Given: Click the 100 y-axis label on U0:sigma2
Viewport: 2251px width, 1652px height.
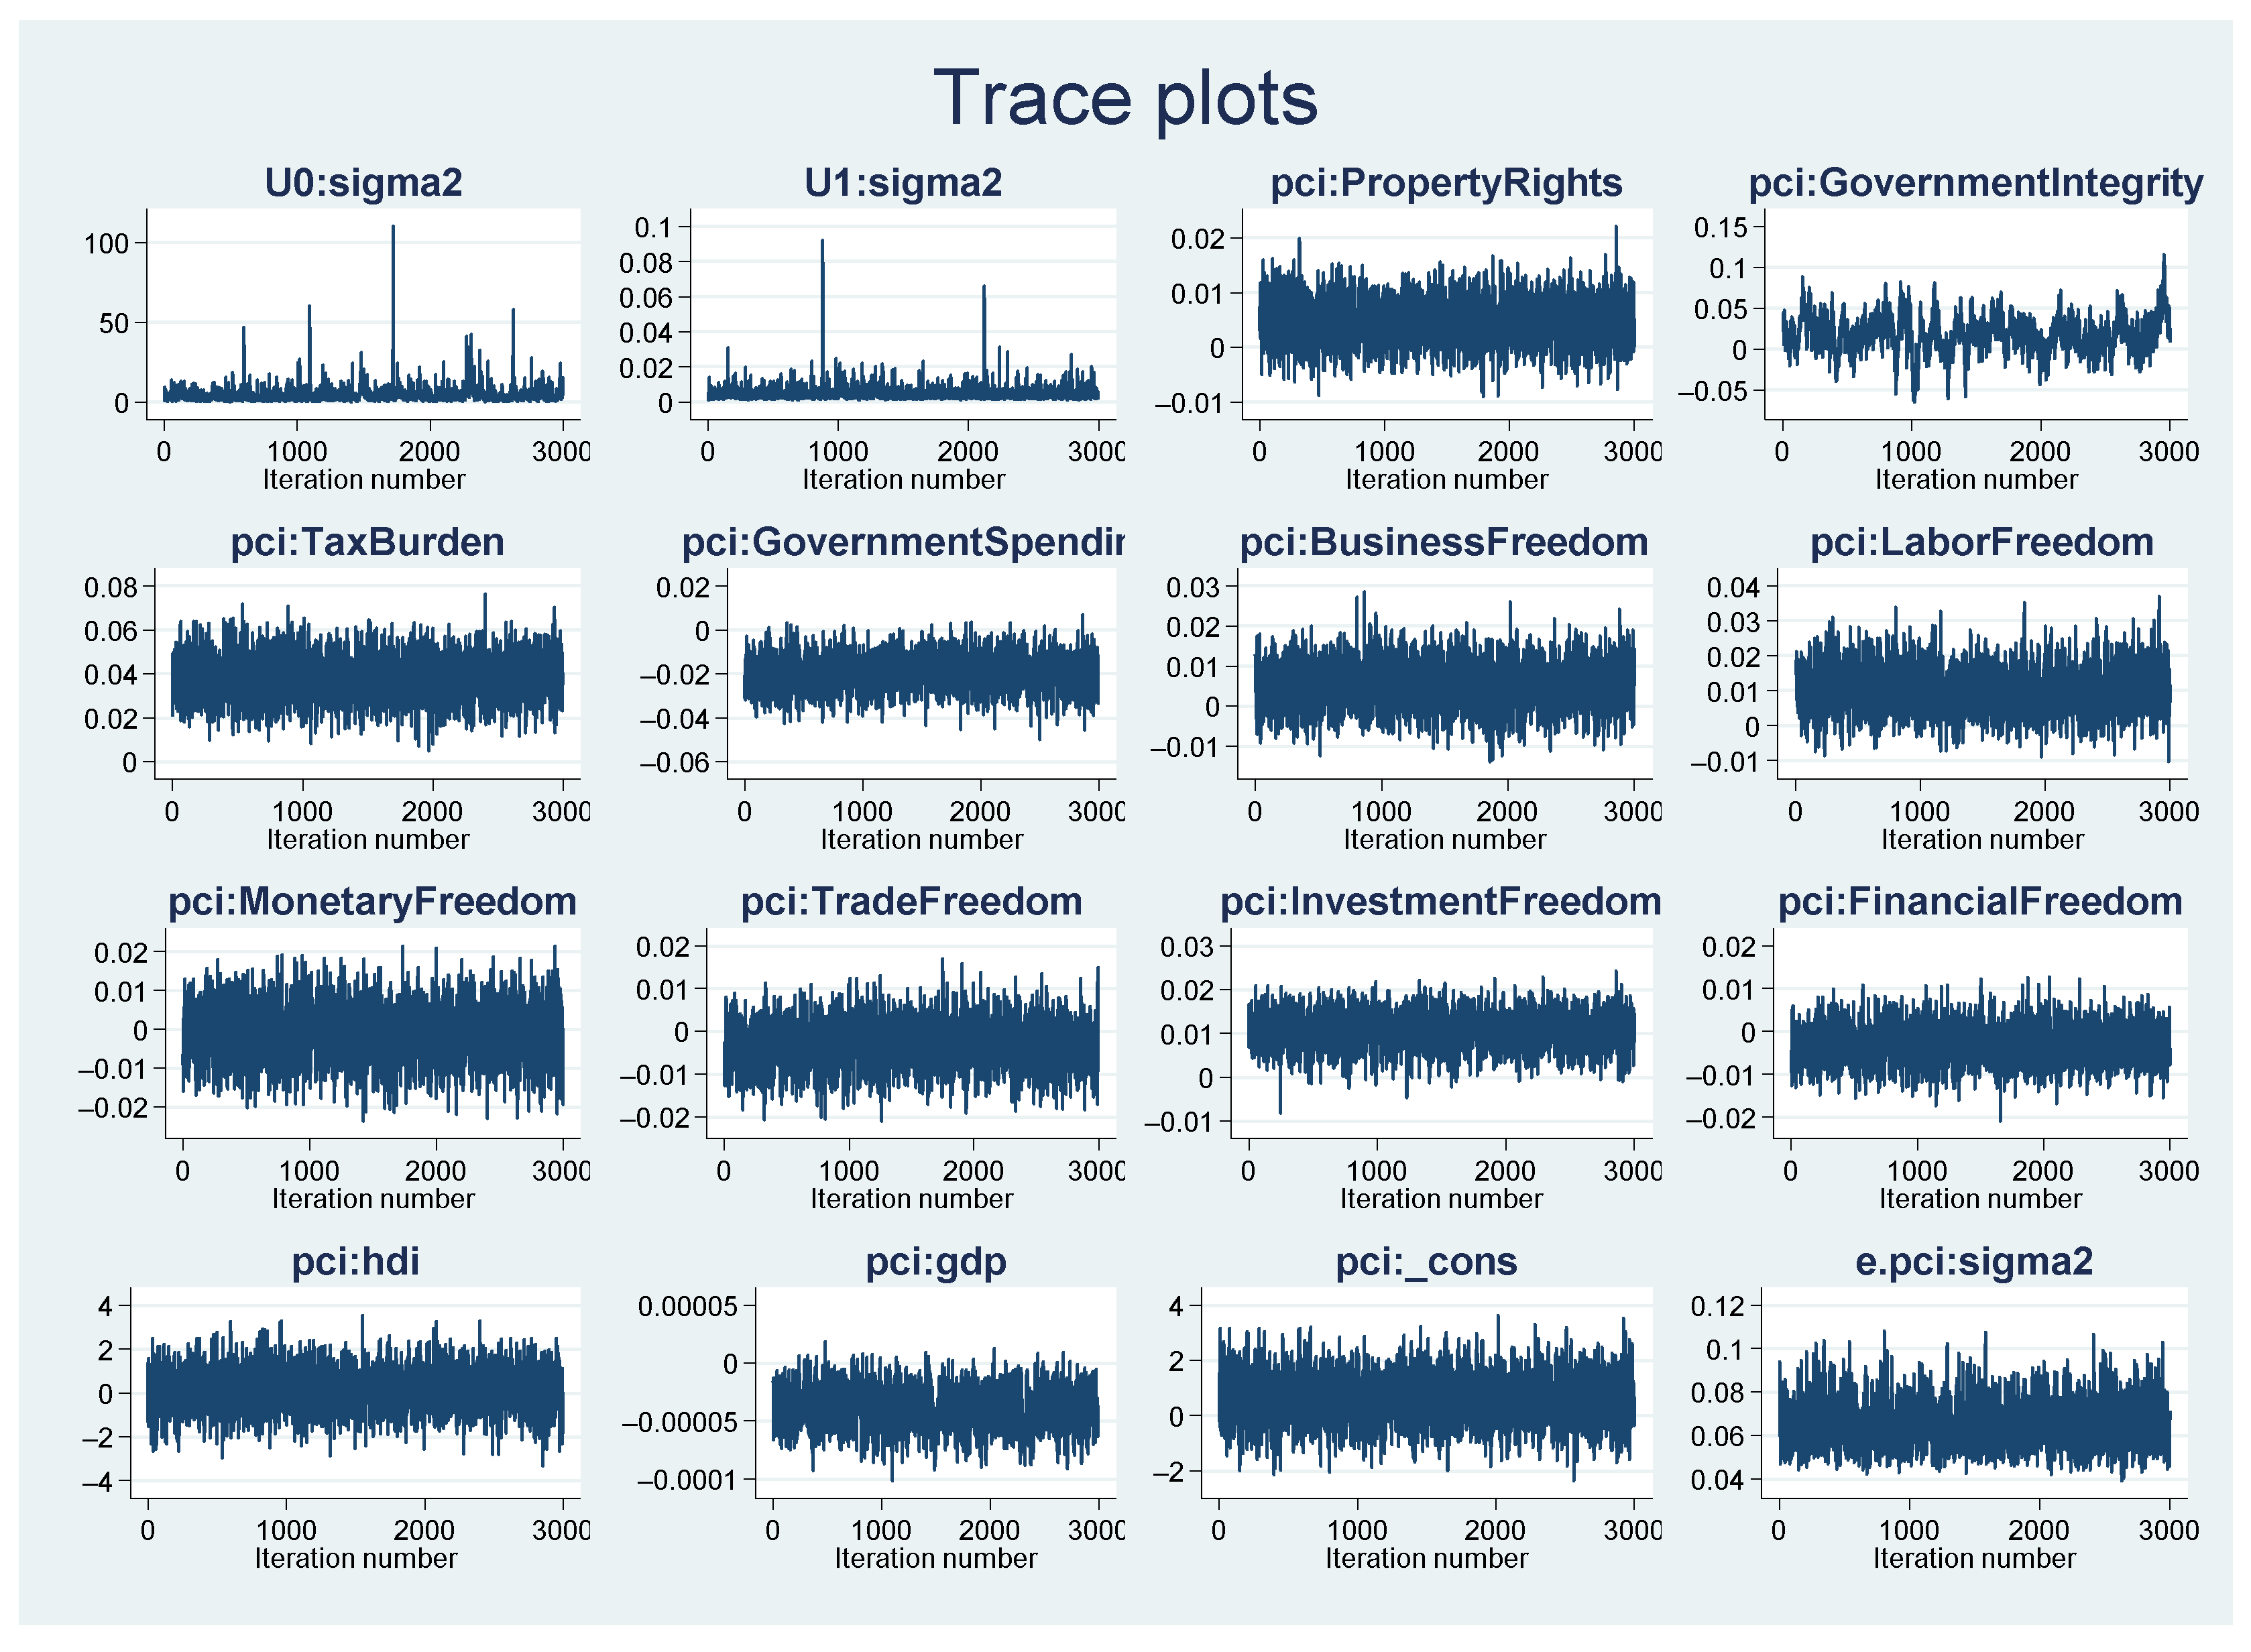Looking at the screenshot, I should tap(106, 243).
